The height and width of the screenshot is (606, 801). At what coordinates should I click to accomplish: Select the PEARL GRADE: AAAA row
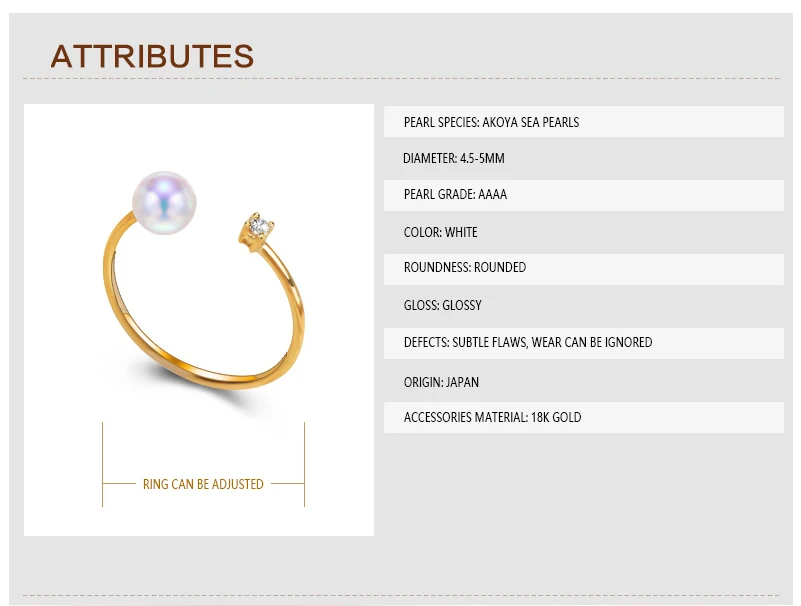583,195
